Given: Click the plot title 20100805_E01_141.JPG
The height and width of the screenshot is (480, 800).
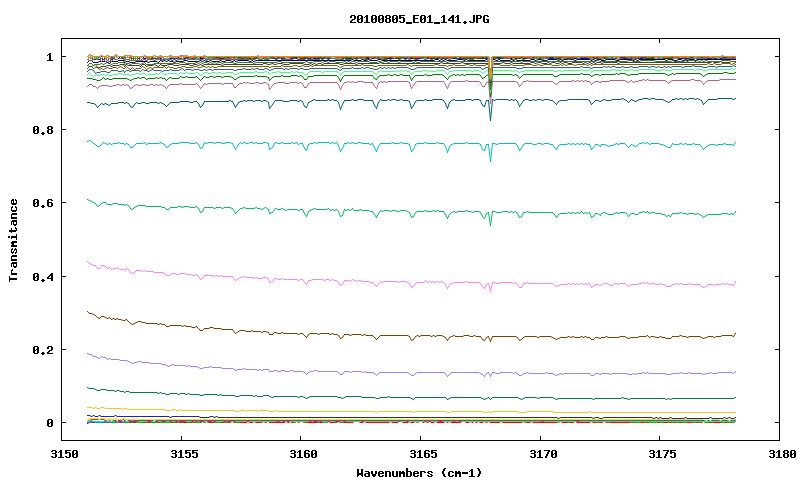Looking at the screenshot, I should pos(419,19).
